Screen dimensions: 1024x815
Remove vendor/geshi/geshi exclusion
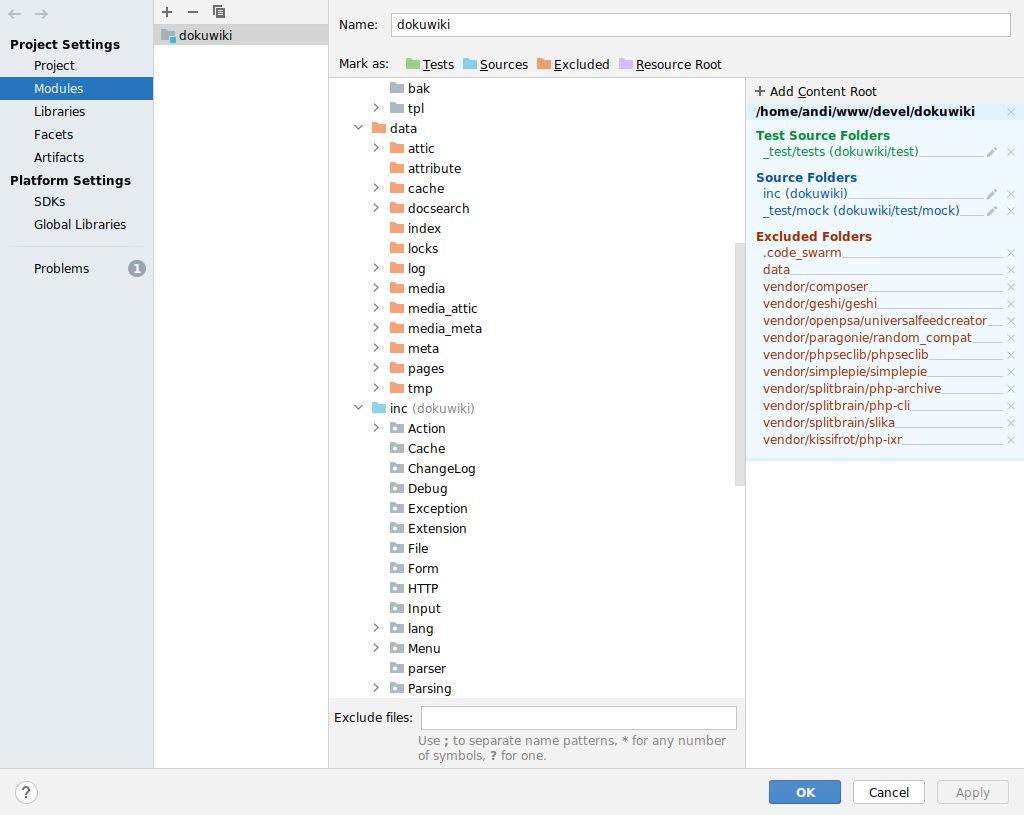[x=1011, y=304]
